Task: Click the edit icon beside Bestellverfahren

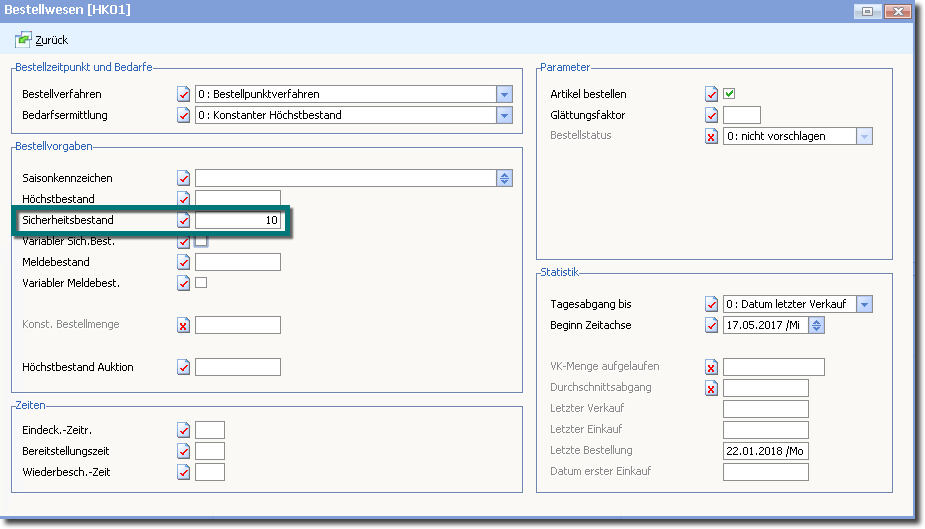Action: pyautogui.click(x=183, y=94)
